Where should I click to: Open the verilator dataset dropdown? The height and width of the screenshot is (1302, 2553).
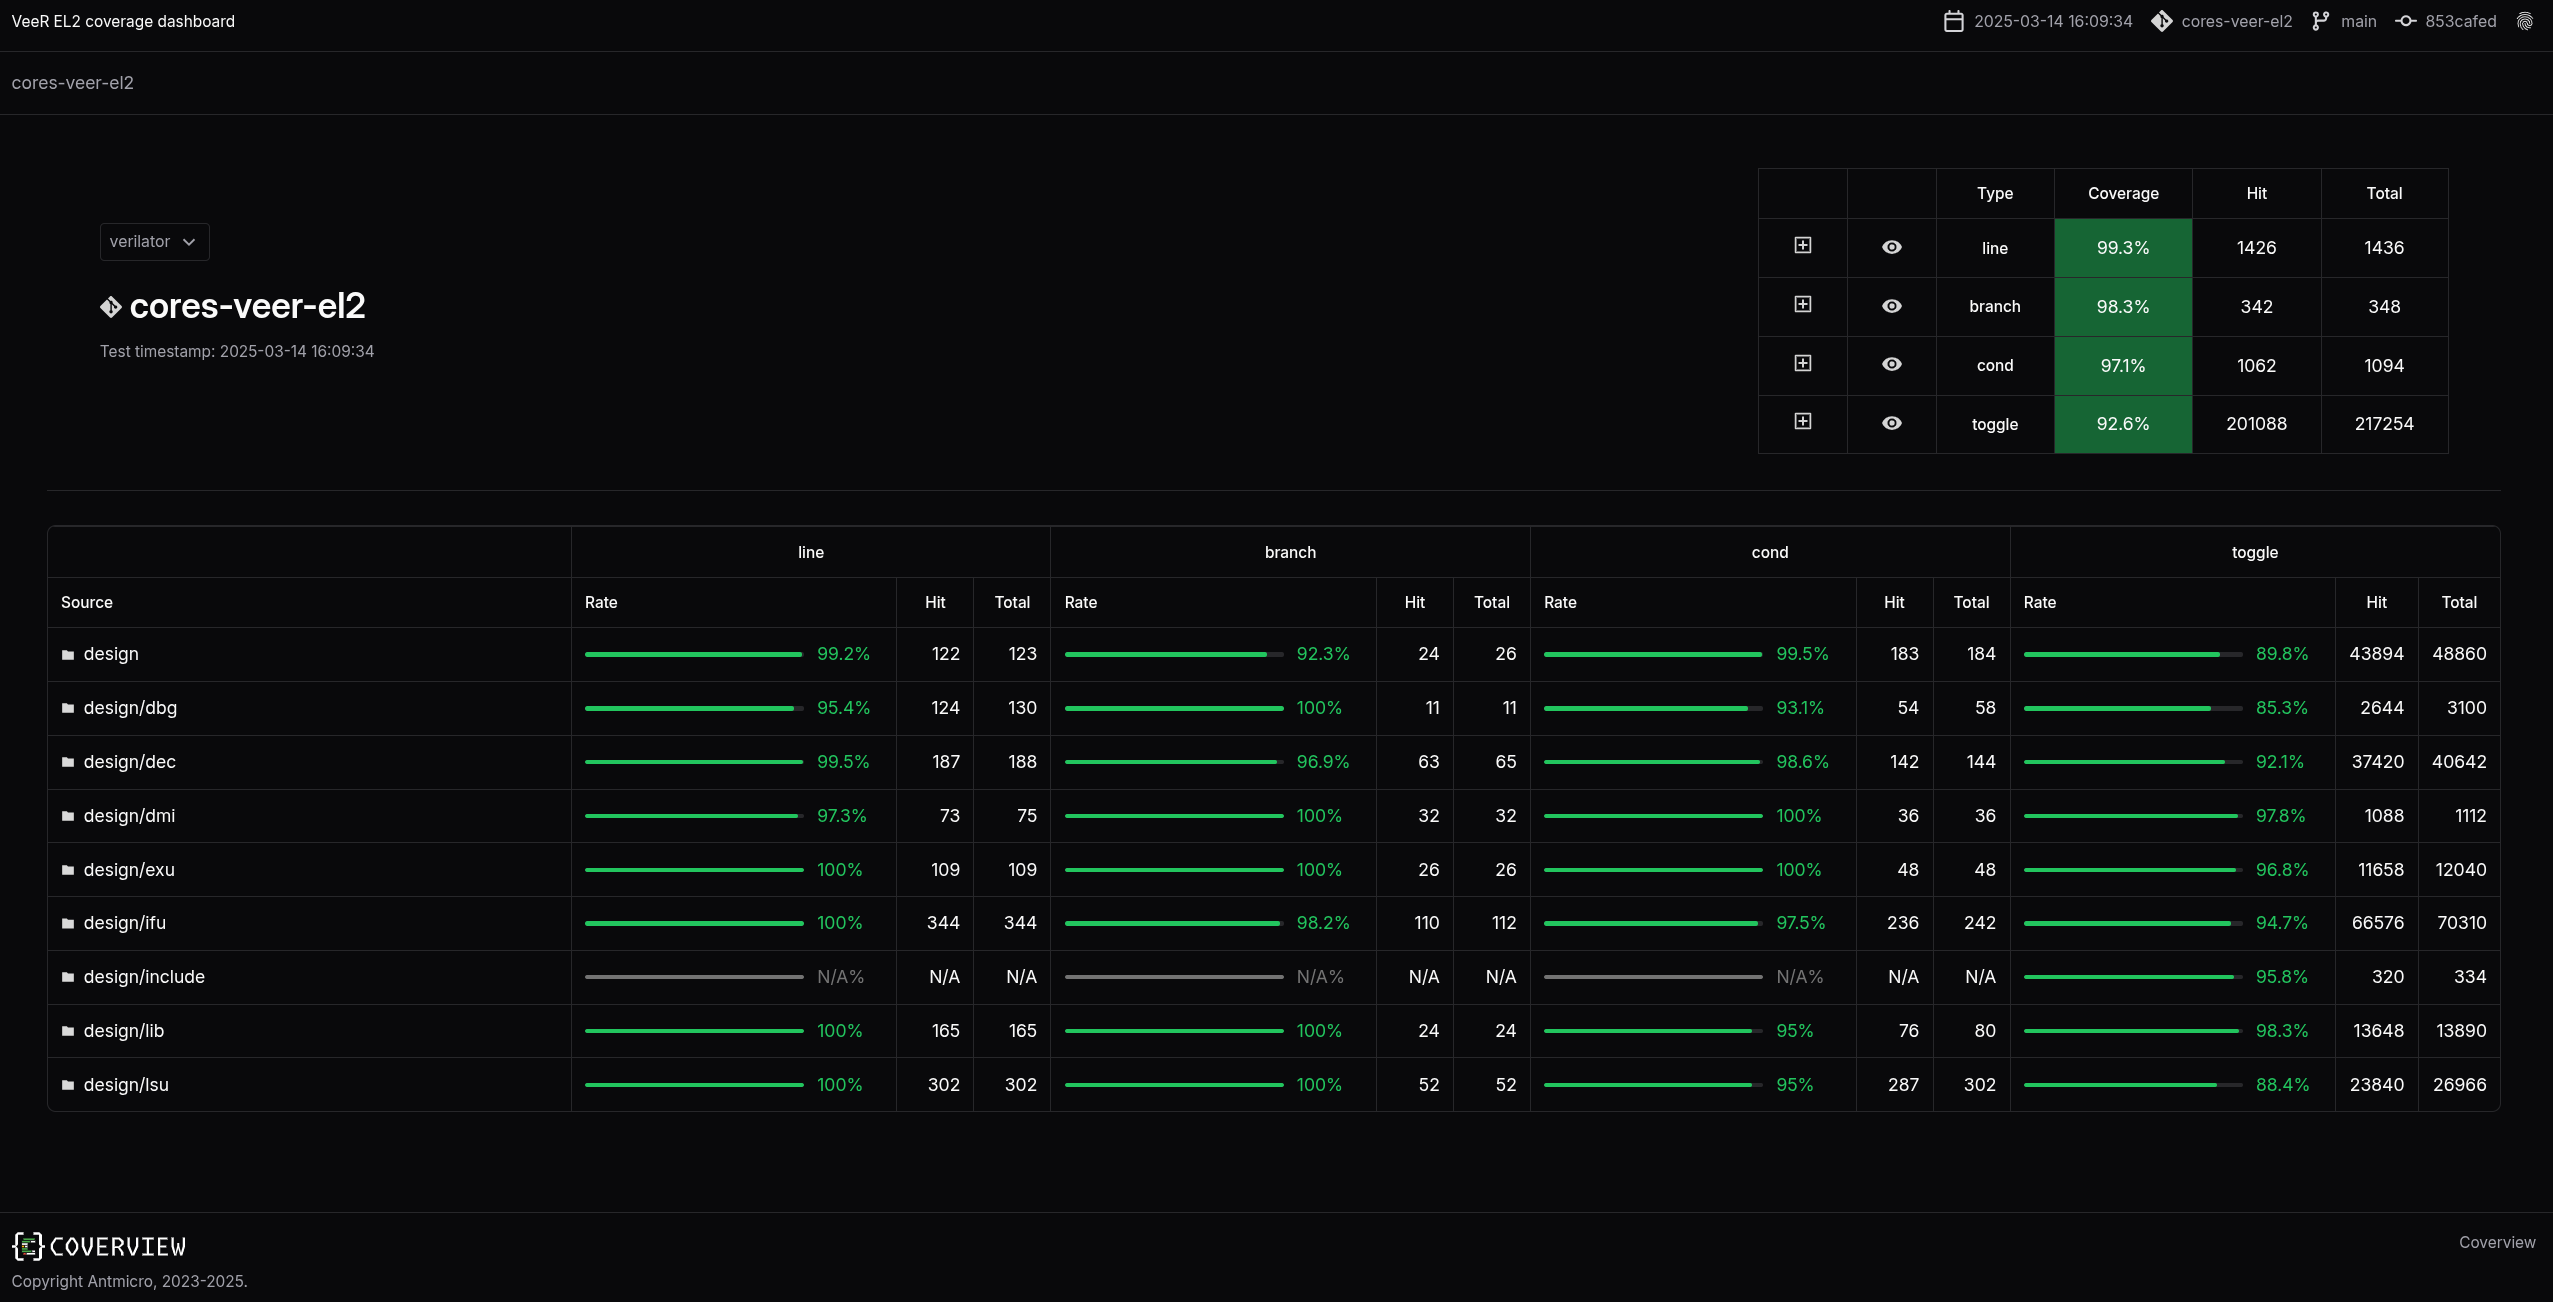(x=154, y=242)
